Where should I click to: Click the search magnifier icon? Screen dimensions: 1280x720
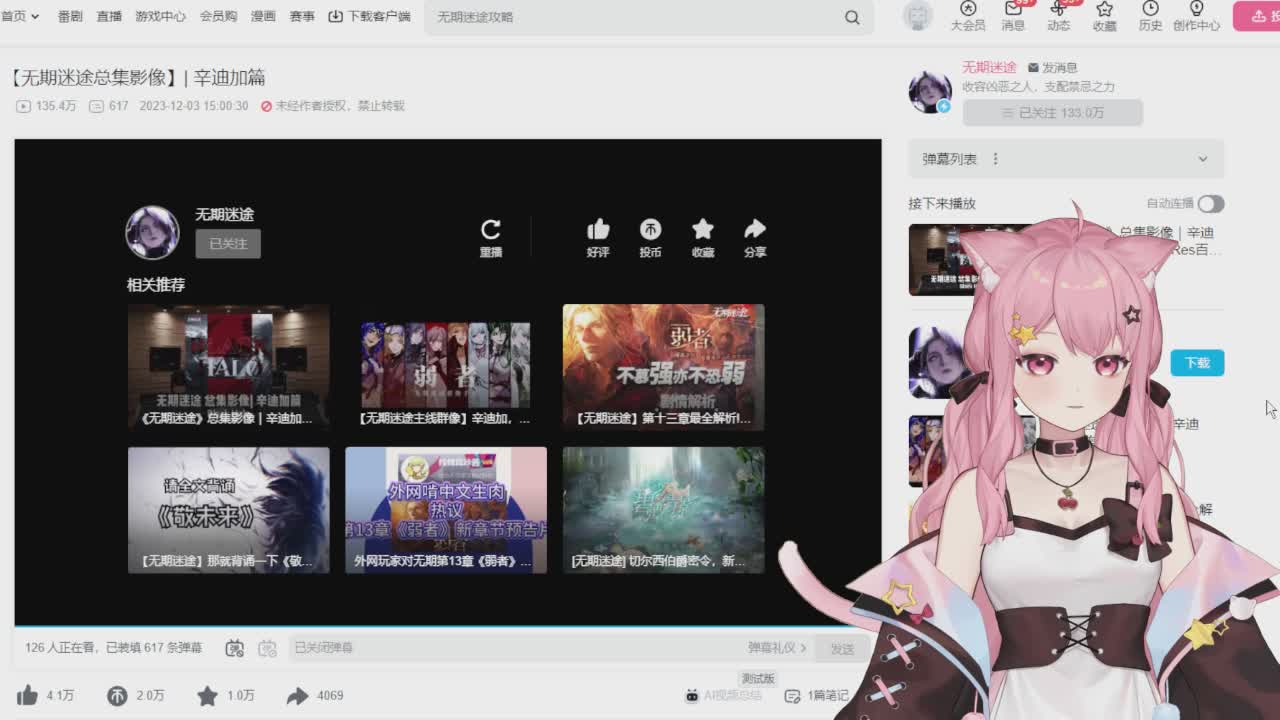(x=852, y=17)
